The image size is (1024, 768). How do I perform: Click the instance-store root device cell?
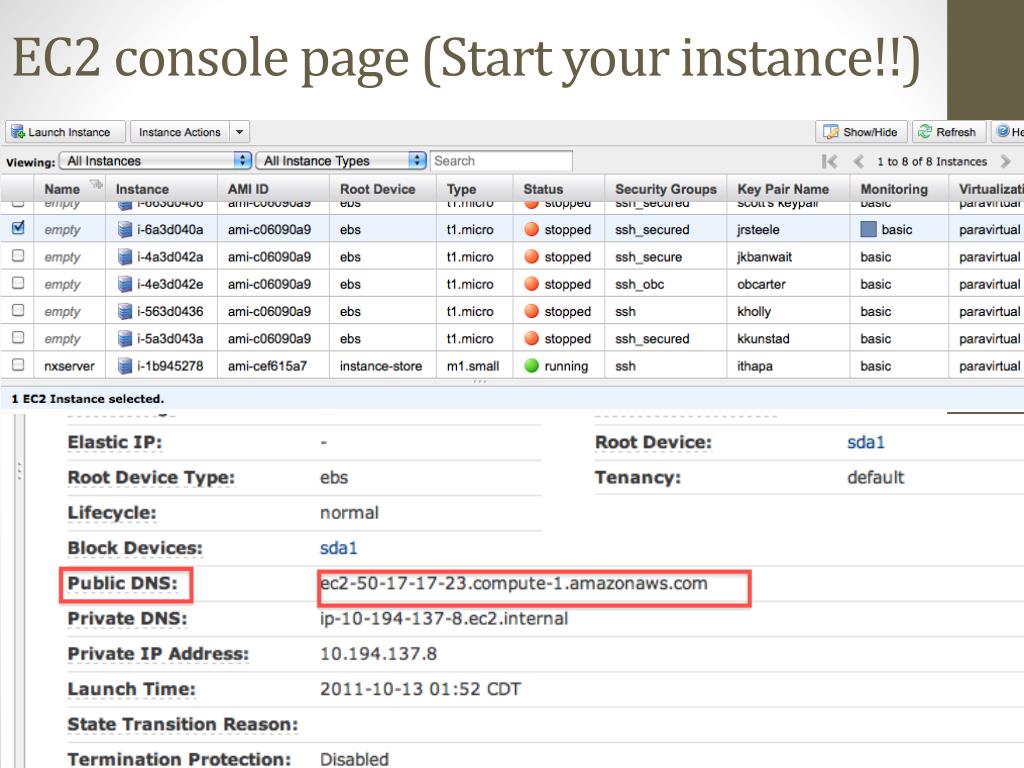tap(381, 366)
